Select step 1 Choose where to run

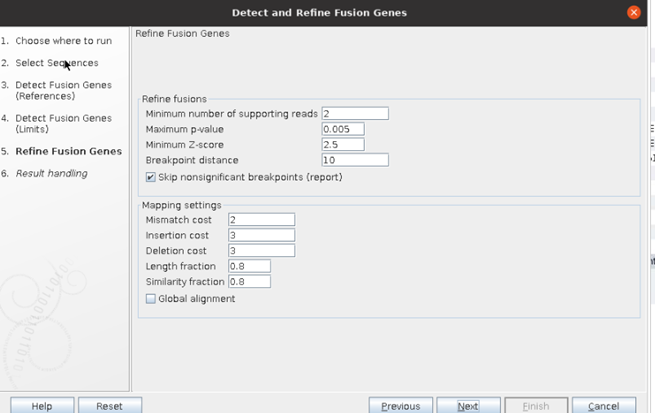tap(63, 41)
